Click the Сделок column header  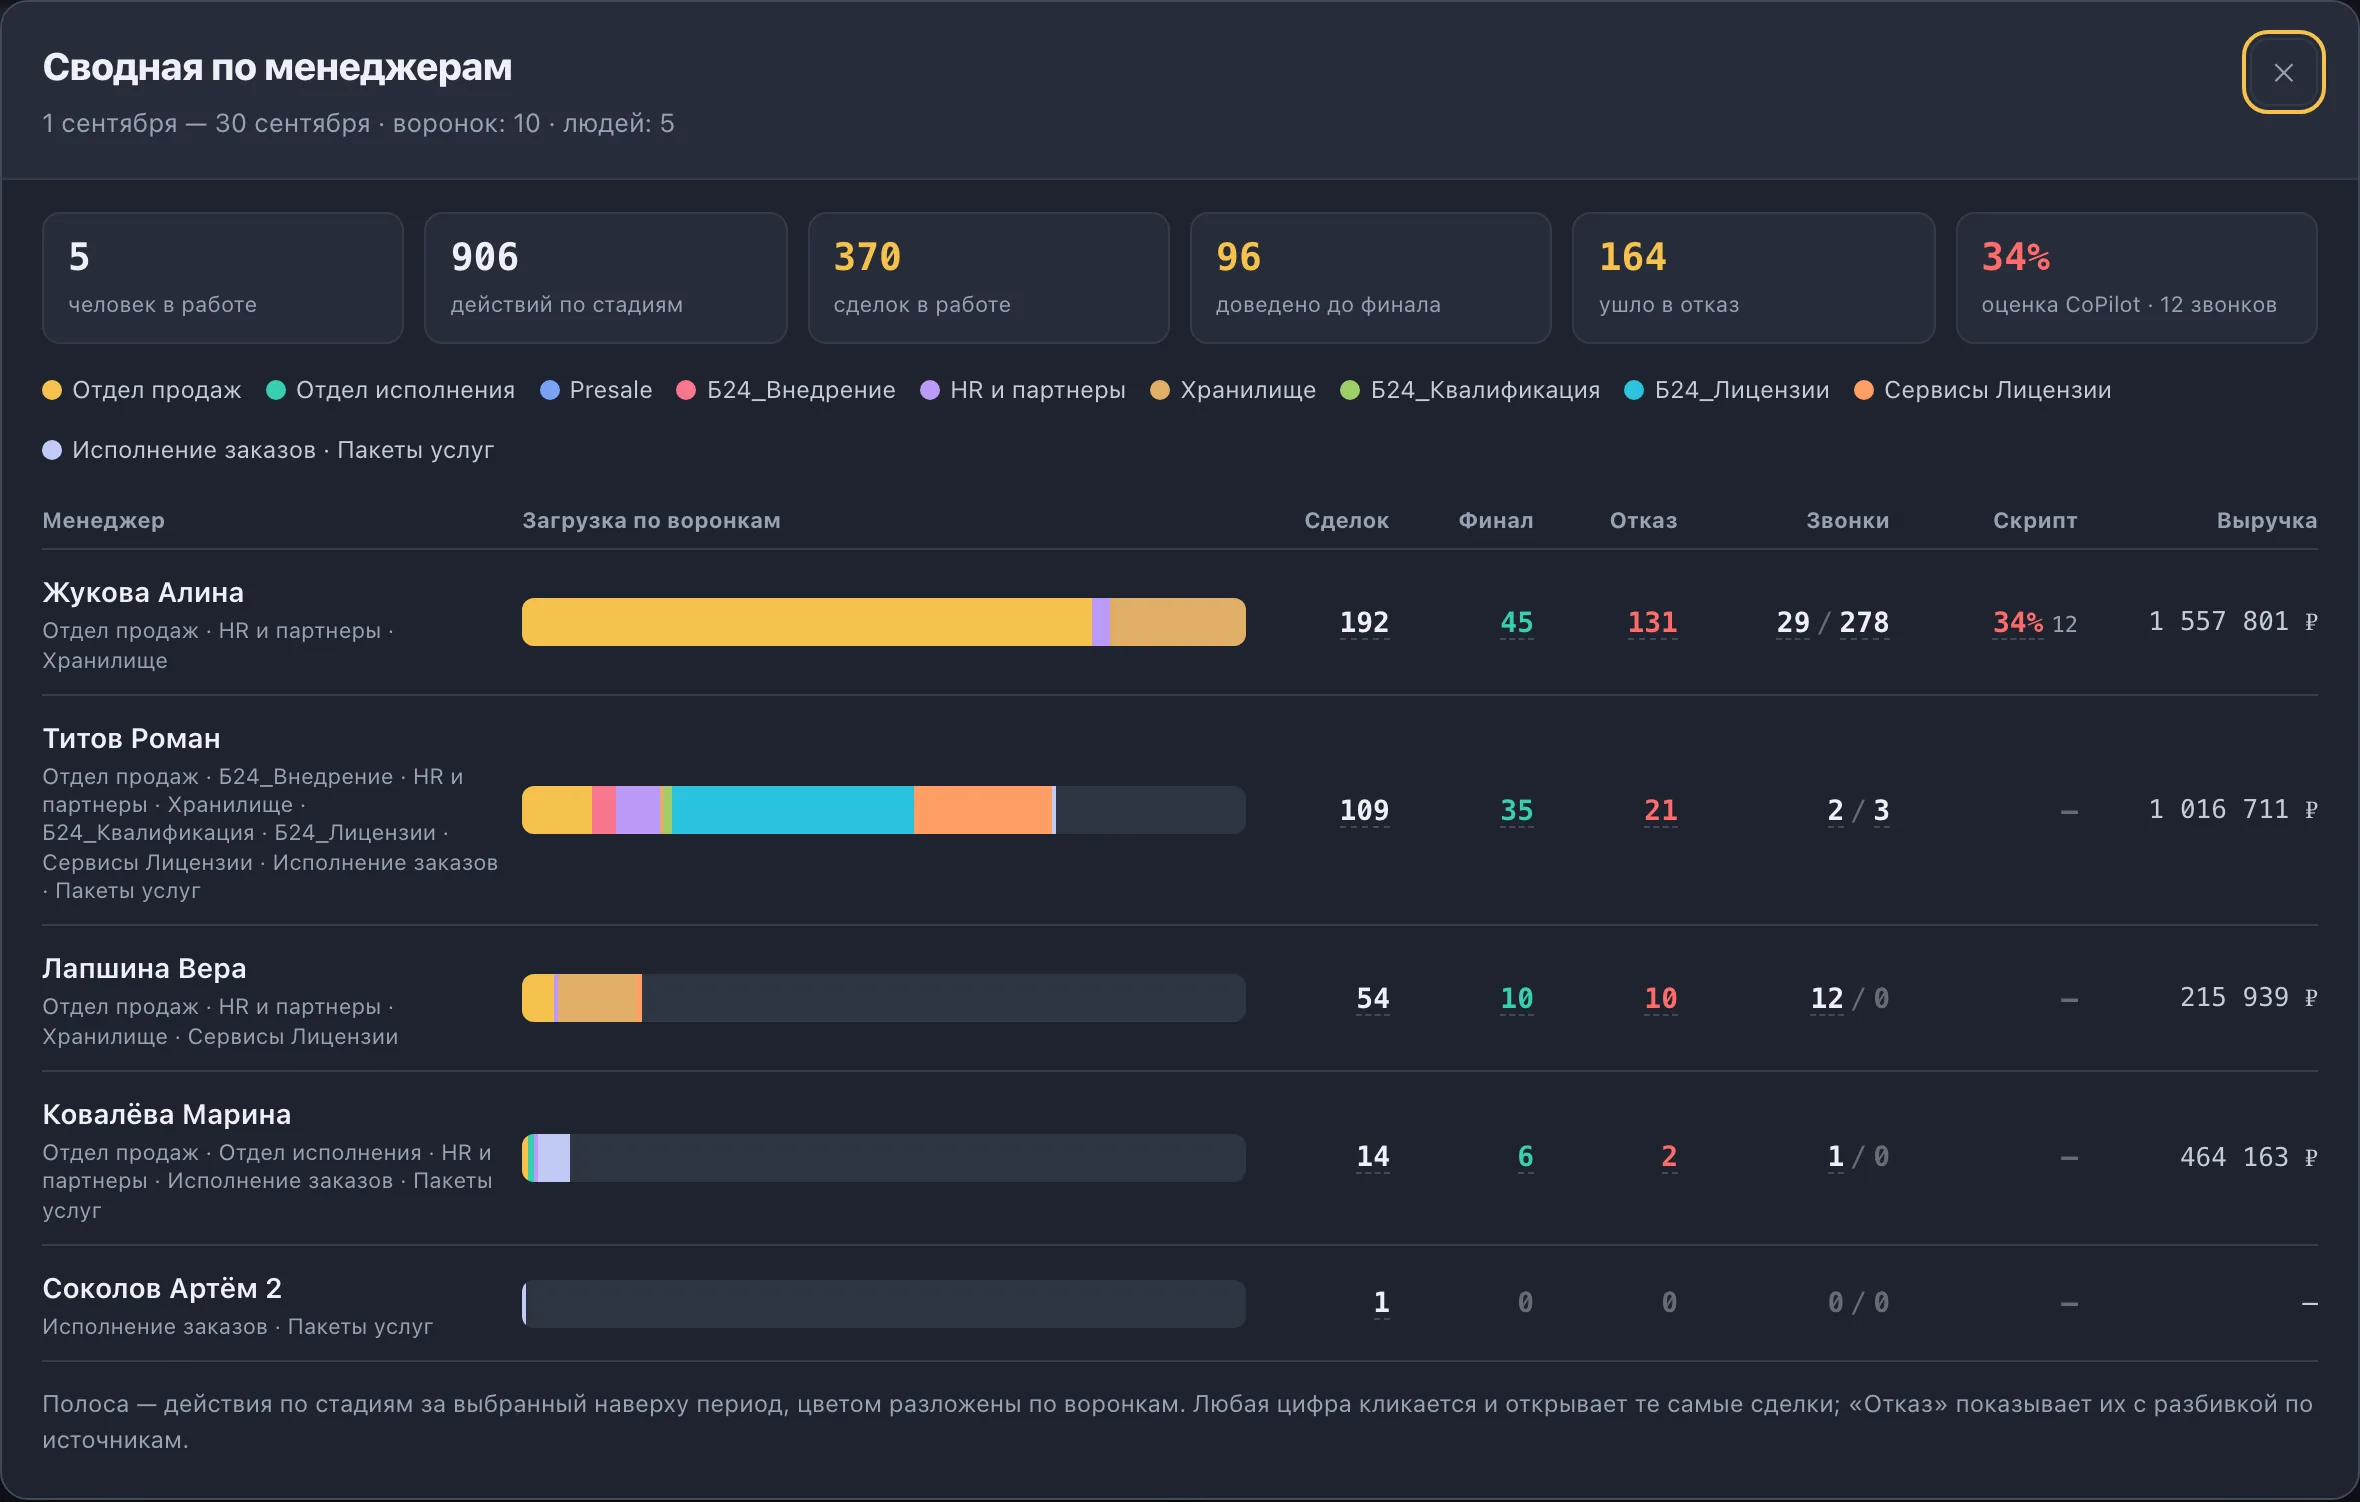tap(1346, 520)
